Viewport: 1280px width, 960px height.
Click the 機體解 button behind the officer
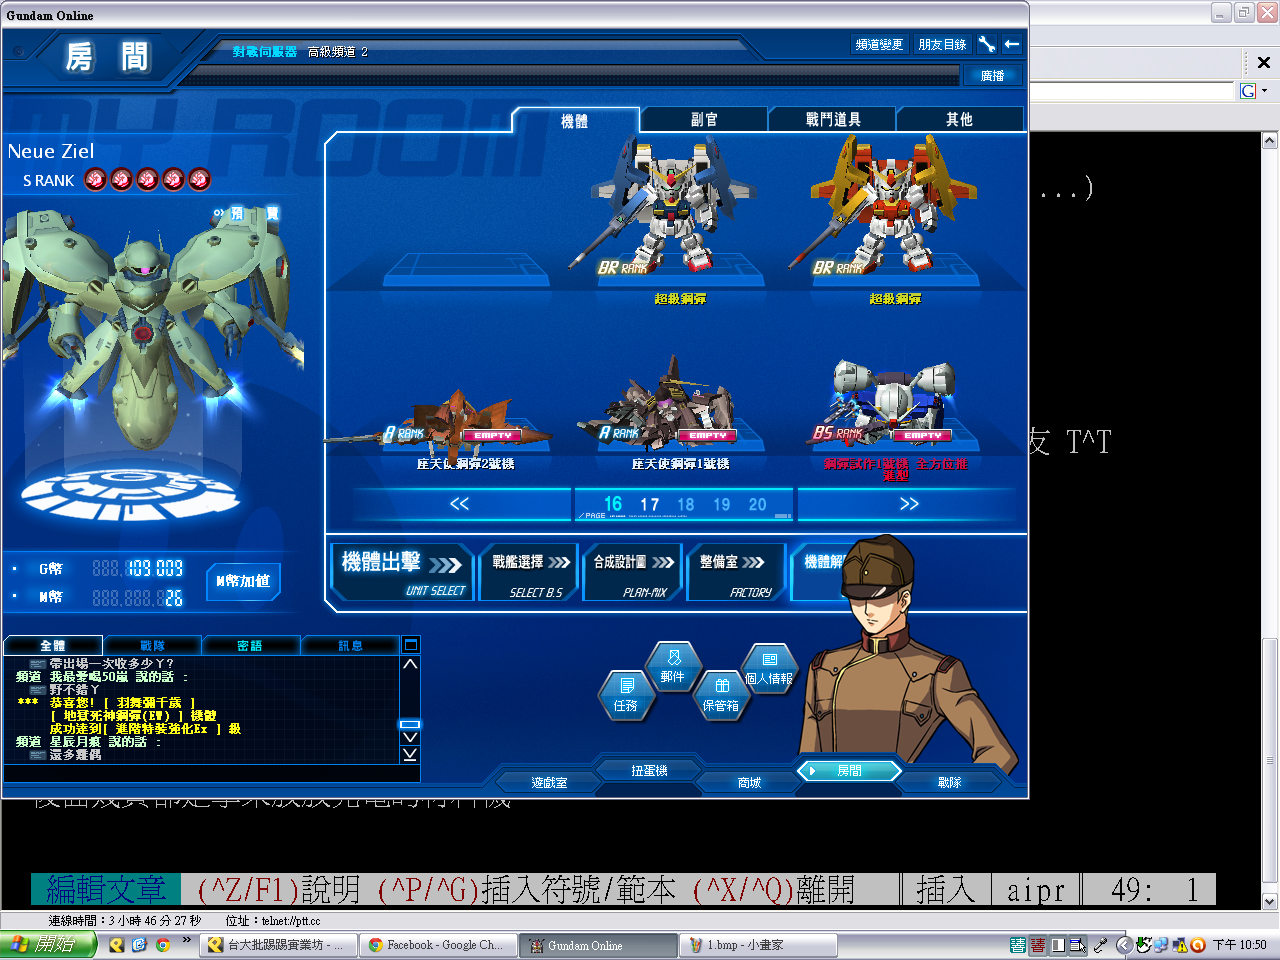tap(820, 572)
